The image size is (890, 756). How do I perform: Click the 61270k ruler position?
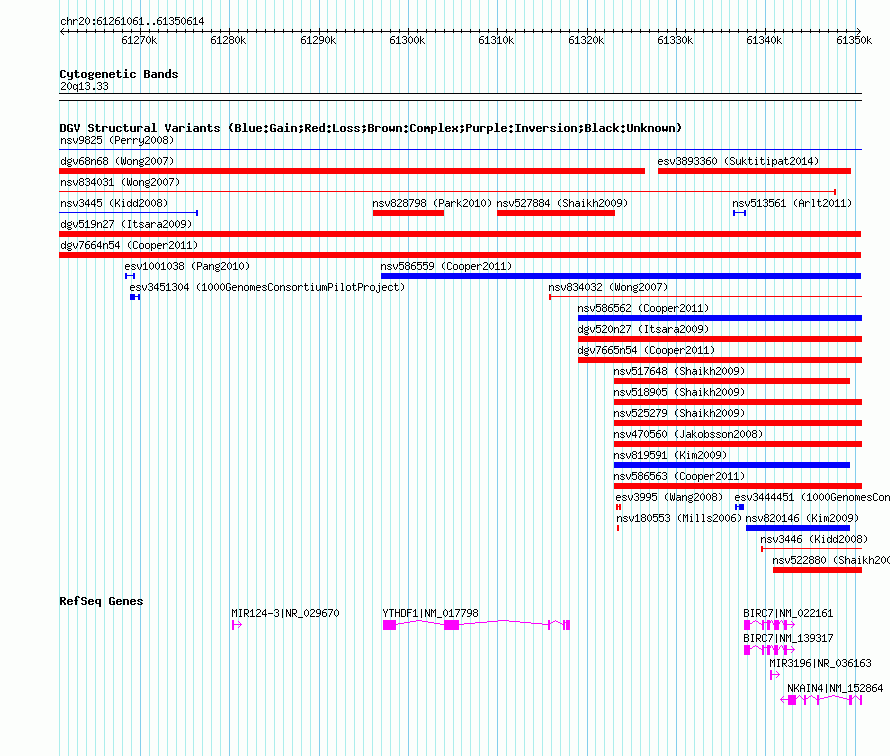139,40
